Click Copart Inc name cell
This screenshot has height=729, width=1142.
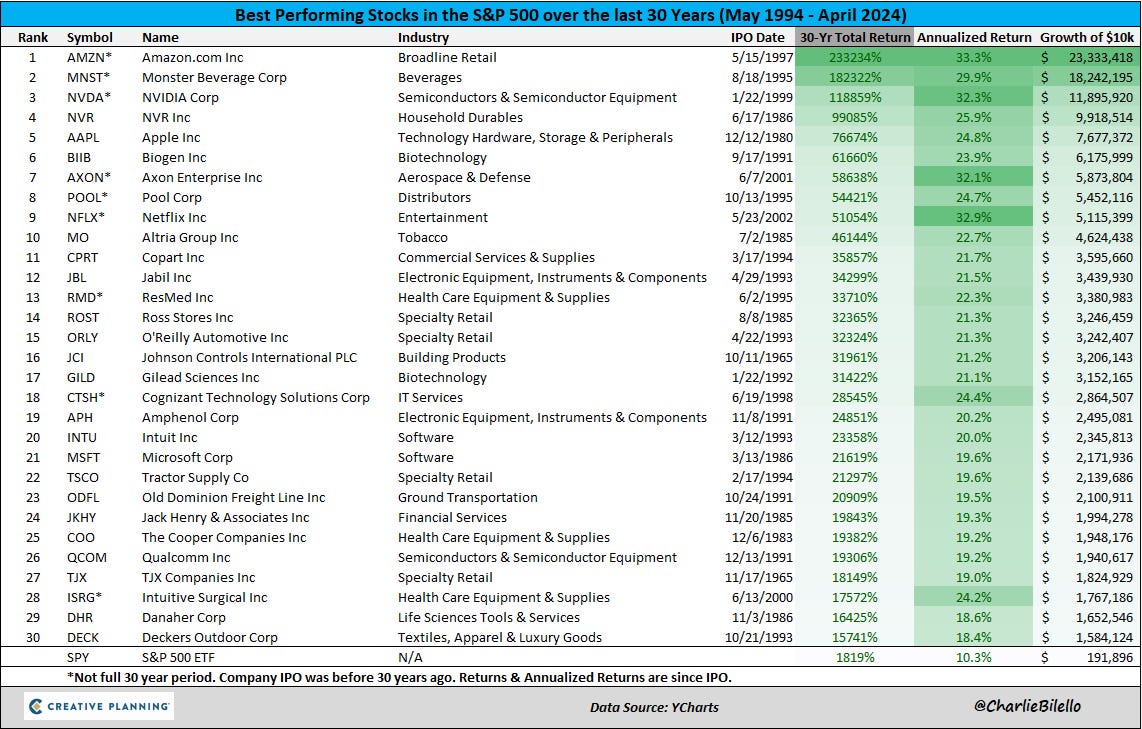(173, 258)
